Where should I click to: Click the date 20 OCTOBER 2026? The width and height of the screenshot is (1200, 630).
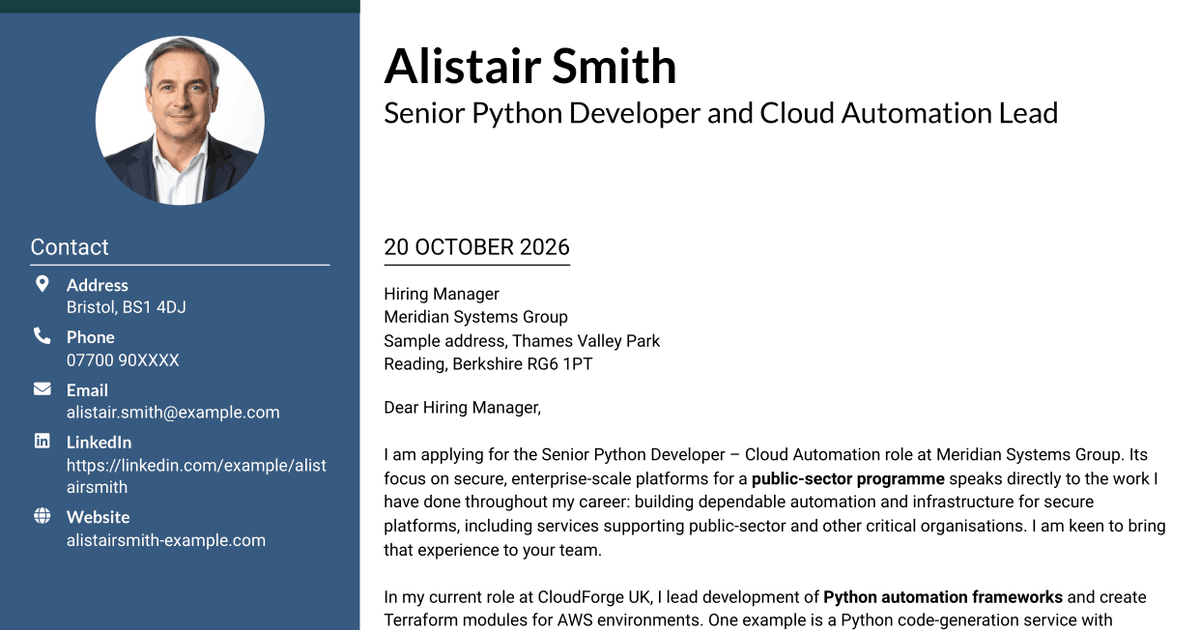coord(477,247)
